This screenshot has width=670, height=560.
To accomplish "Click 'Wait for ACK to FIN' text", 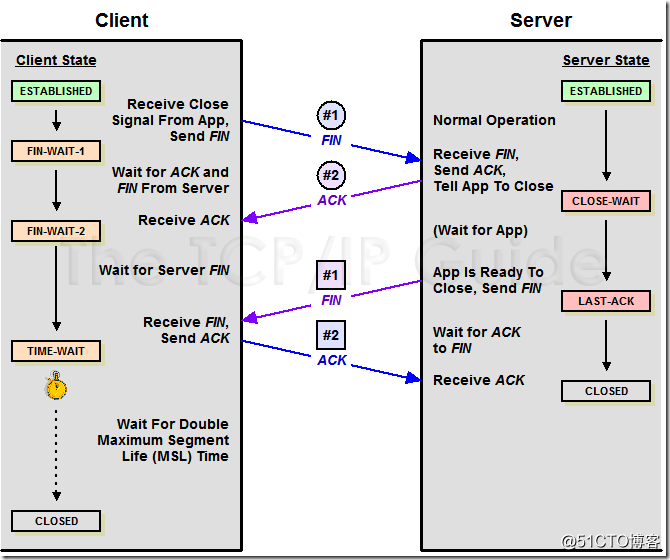I will 477,340.
